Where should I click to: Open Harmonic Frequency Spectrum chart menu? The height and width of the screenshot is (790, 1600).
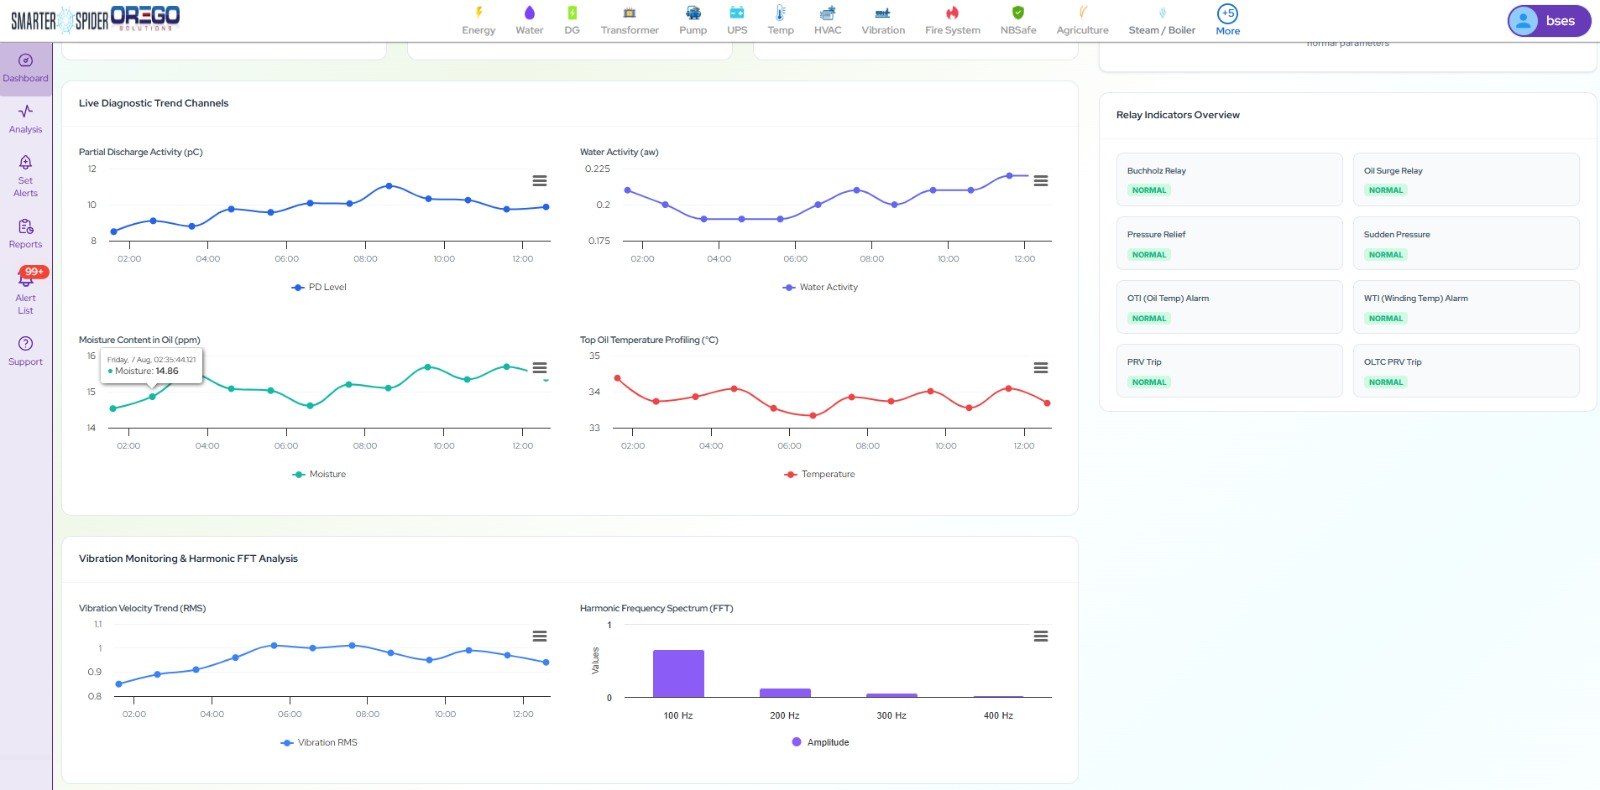(x=1041, y=636)
